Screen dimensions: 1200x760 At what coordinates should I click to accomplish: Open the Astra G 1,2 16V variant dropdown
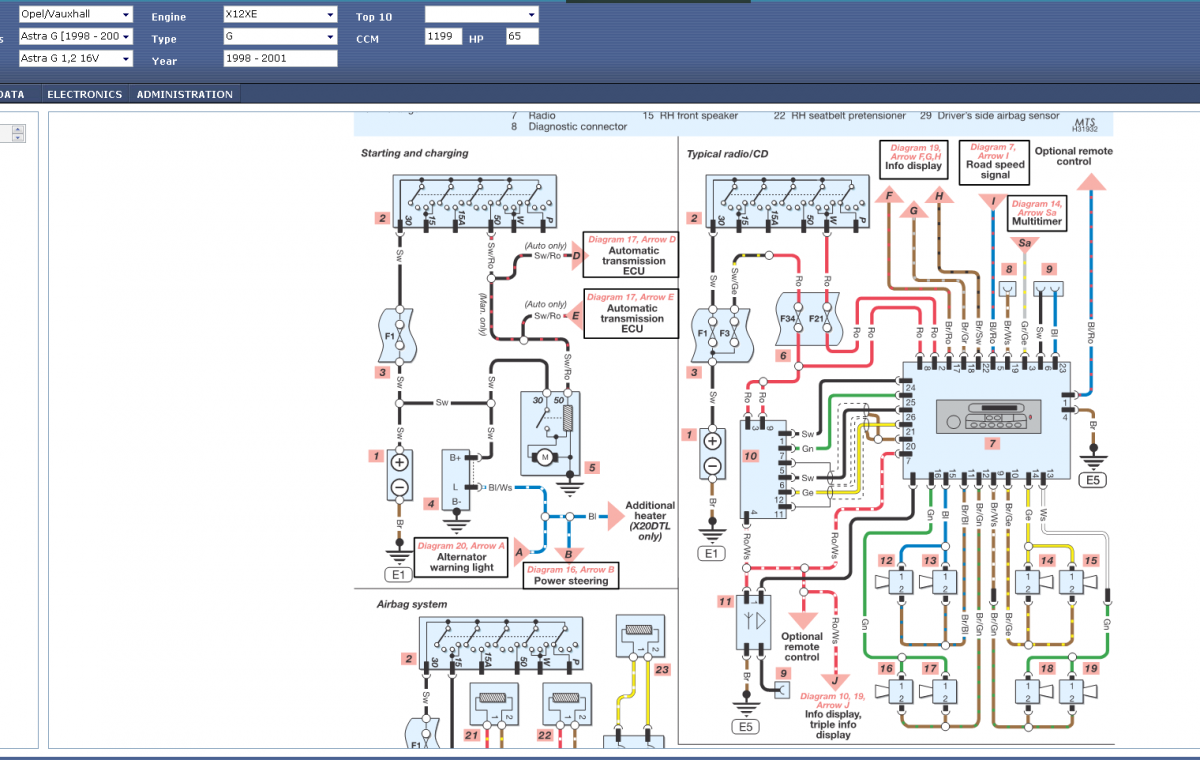click(x=75, y=59)
